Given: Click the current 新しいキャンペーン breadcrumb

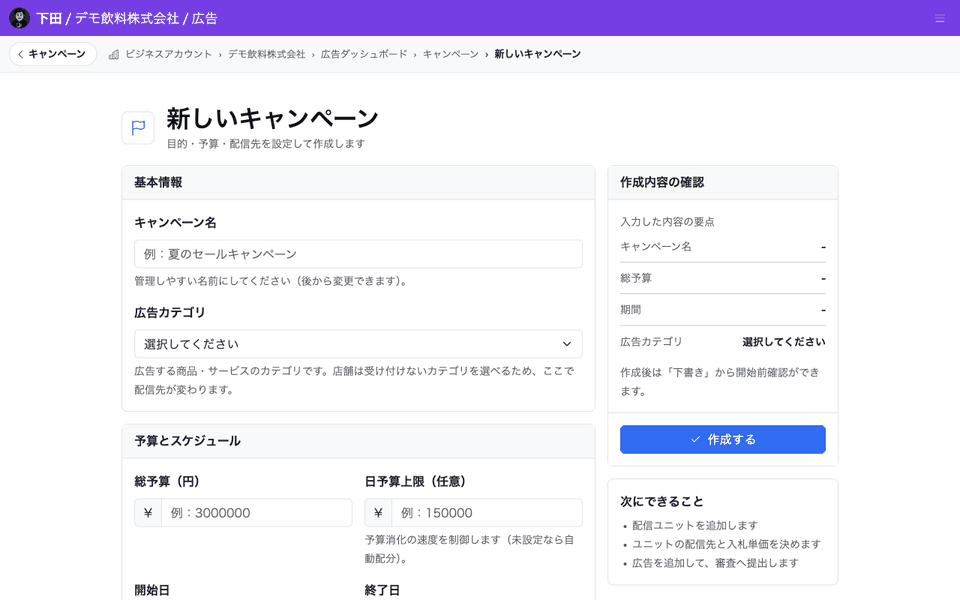Looking at the screenshot, I should pyautogui.click(x=538, y=54).
